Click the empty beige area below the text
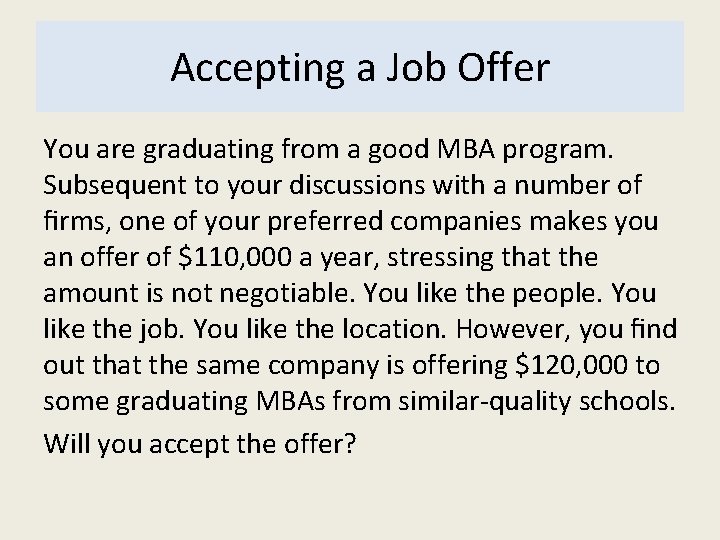The image size is (720, 540). click(x=360, y=500)
